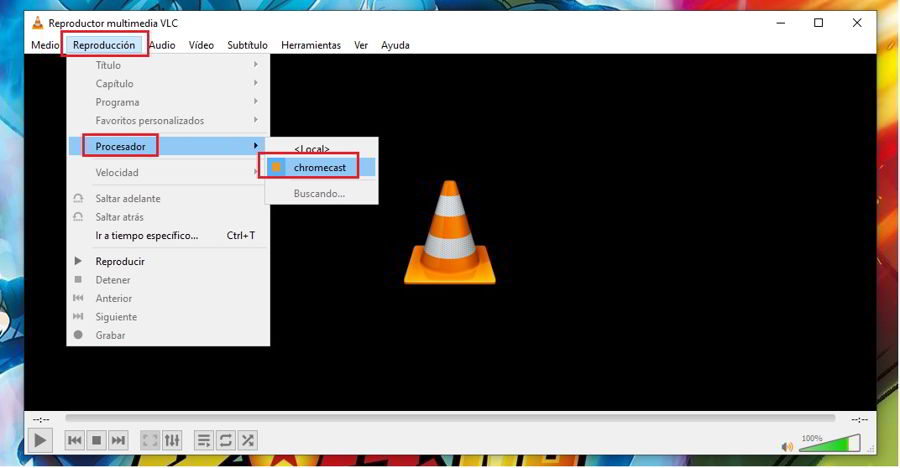
Task: Click Ir a tiempo específico... menu entry
Action: point(147,236)
